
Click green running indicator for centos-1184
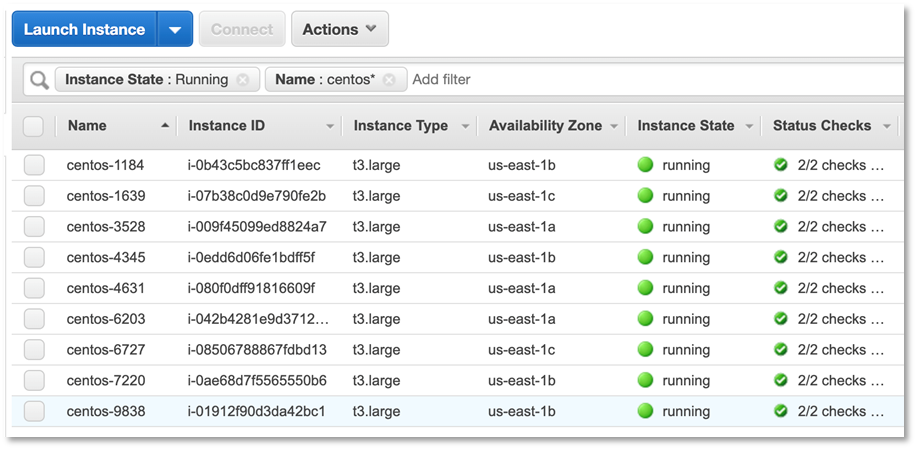pyautogui.click(x=645, y=165)
